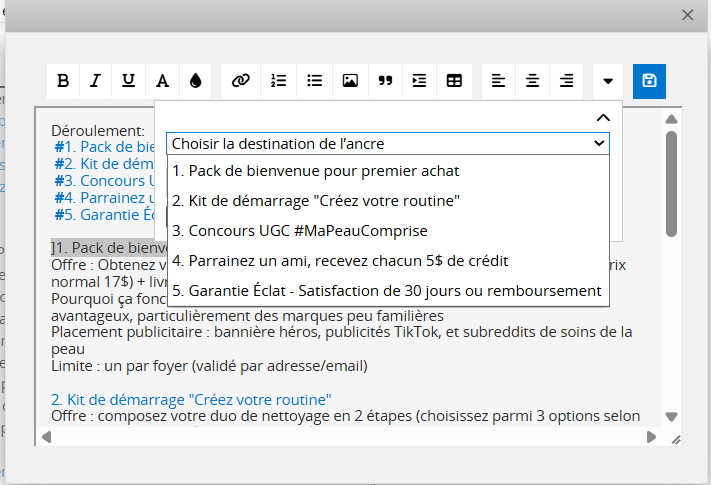Insert a table

tap(454, 81)
